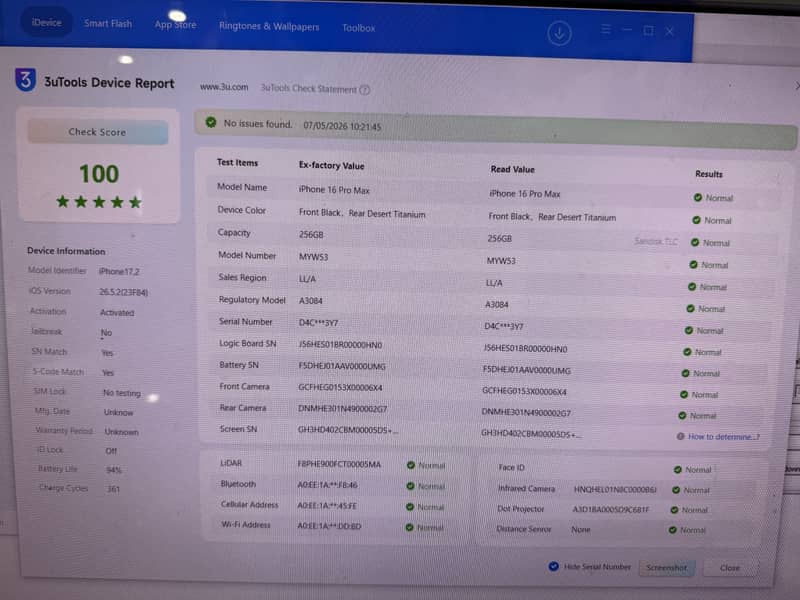The width and height of the screenshot is (800, 600).
Task: Click Battery SN ex-factory value F5DHEJ01AAV0000UMG
Action: (x=342, y=366)
